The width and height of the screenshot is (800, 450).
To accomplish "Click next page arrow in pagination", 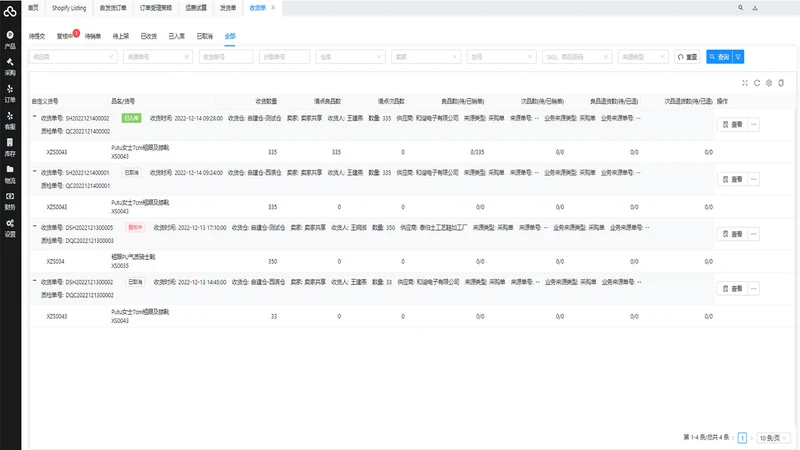I will click(751, 438).
